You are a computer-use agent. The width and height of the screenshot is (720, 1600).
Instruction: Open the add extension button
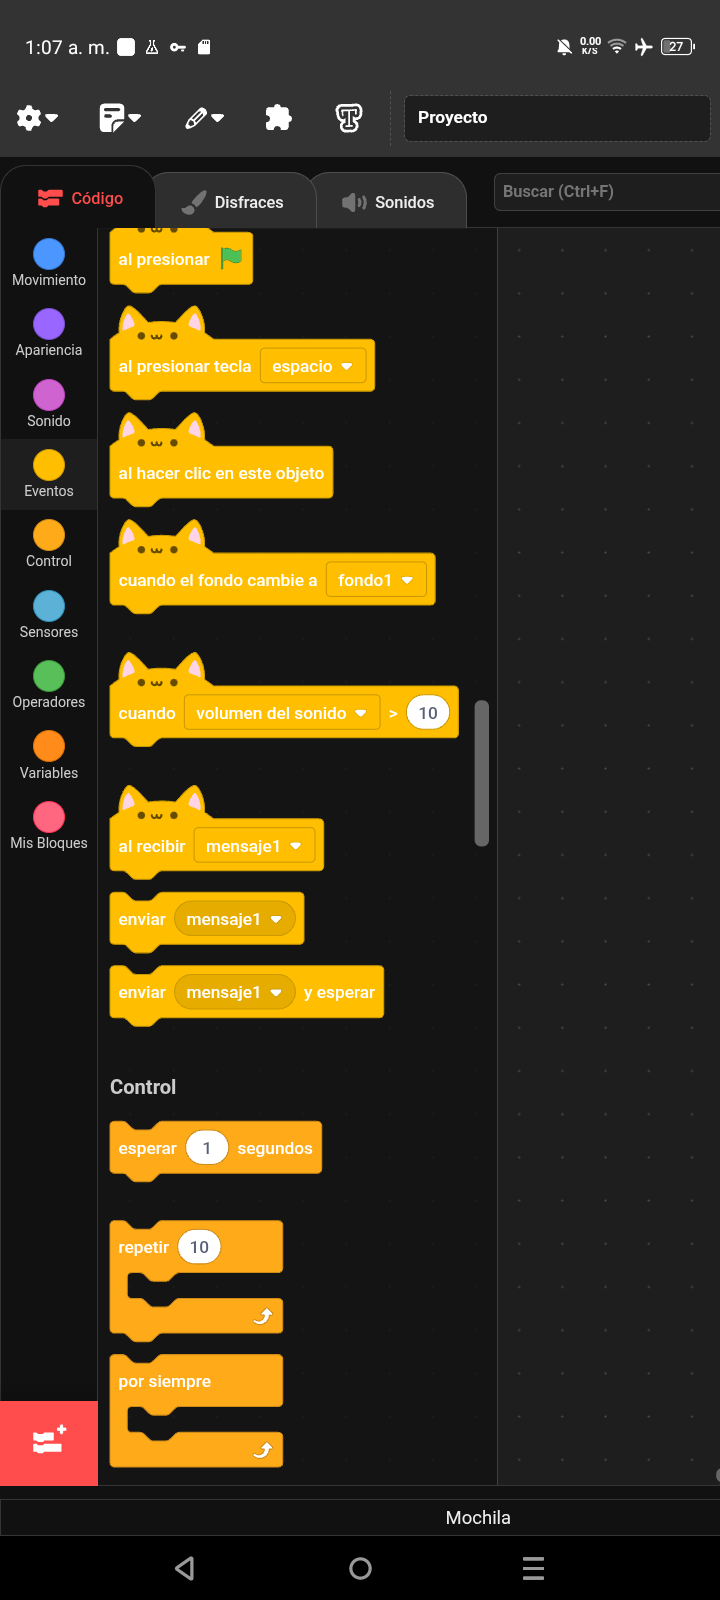tap(49, 1442)
